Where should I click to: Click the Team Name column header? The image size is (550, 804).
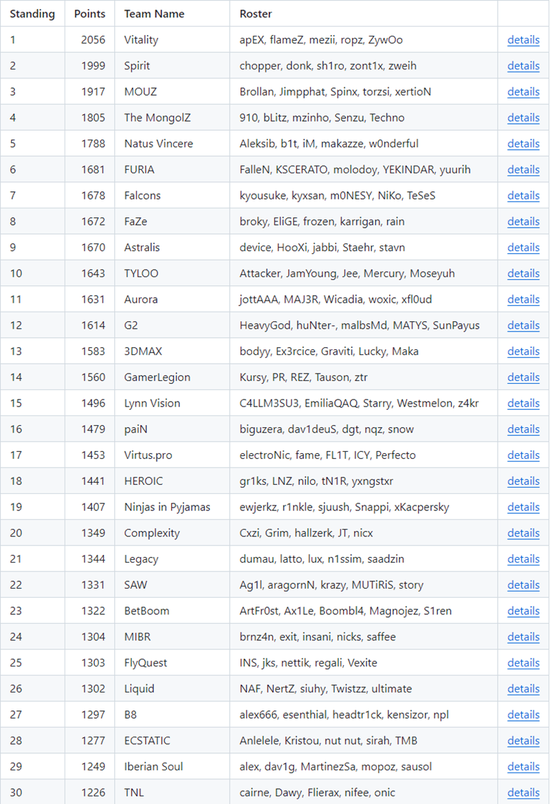(x=154, y=14)
